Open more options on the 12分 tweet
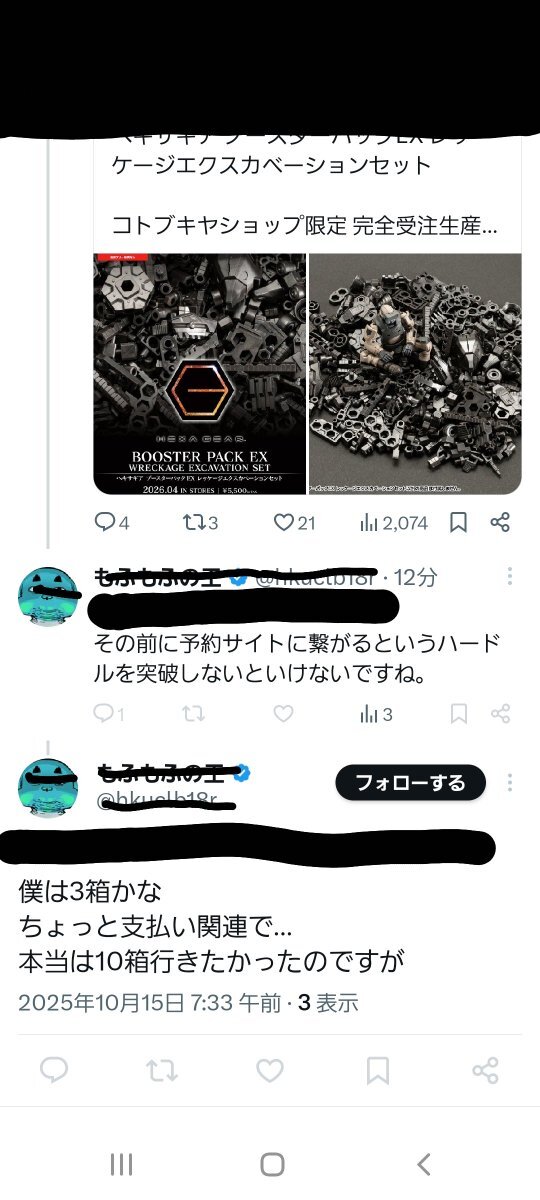This screenshot has height=1200, width=540. click(x=510, y=577)
